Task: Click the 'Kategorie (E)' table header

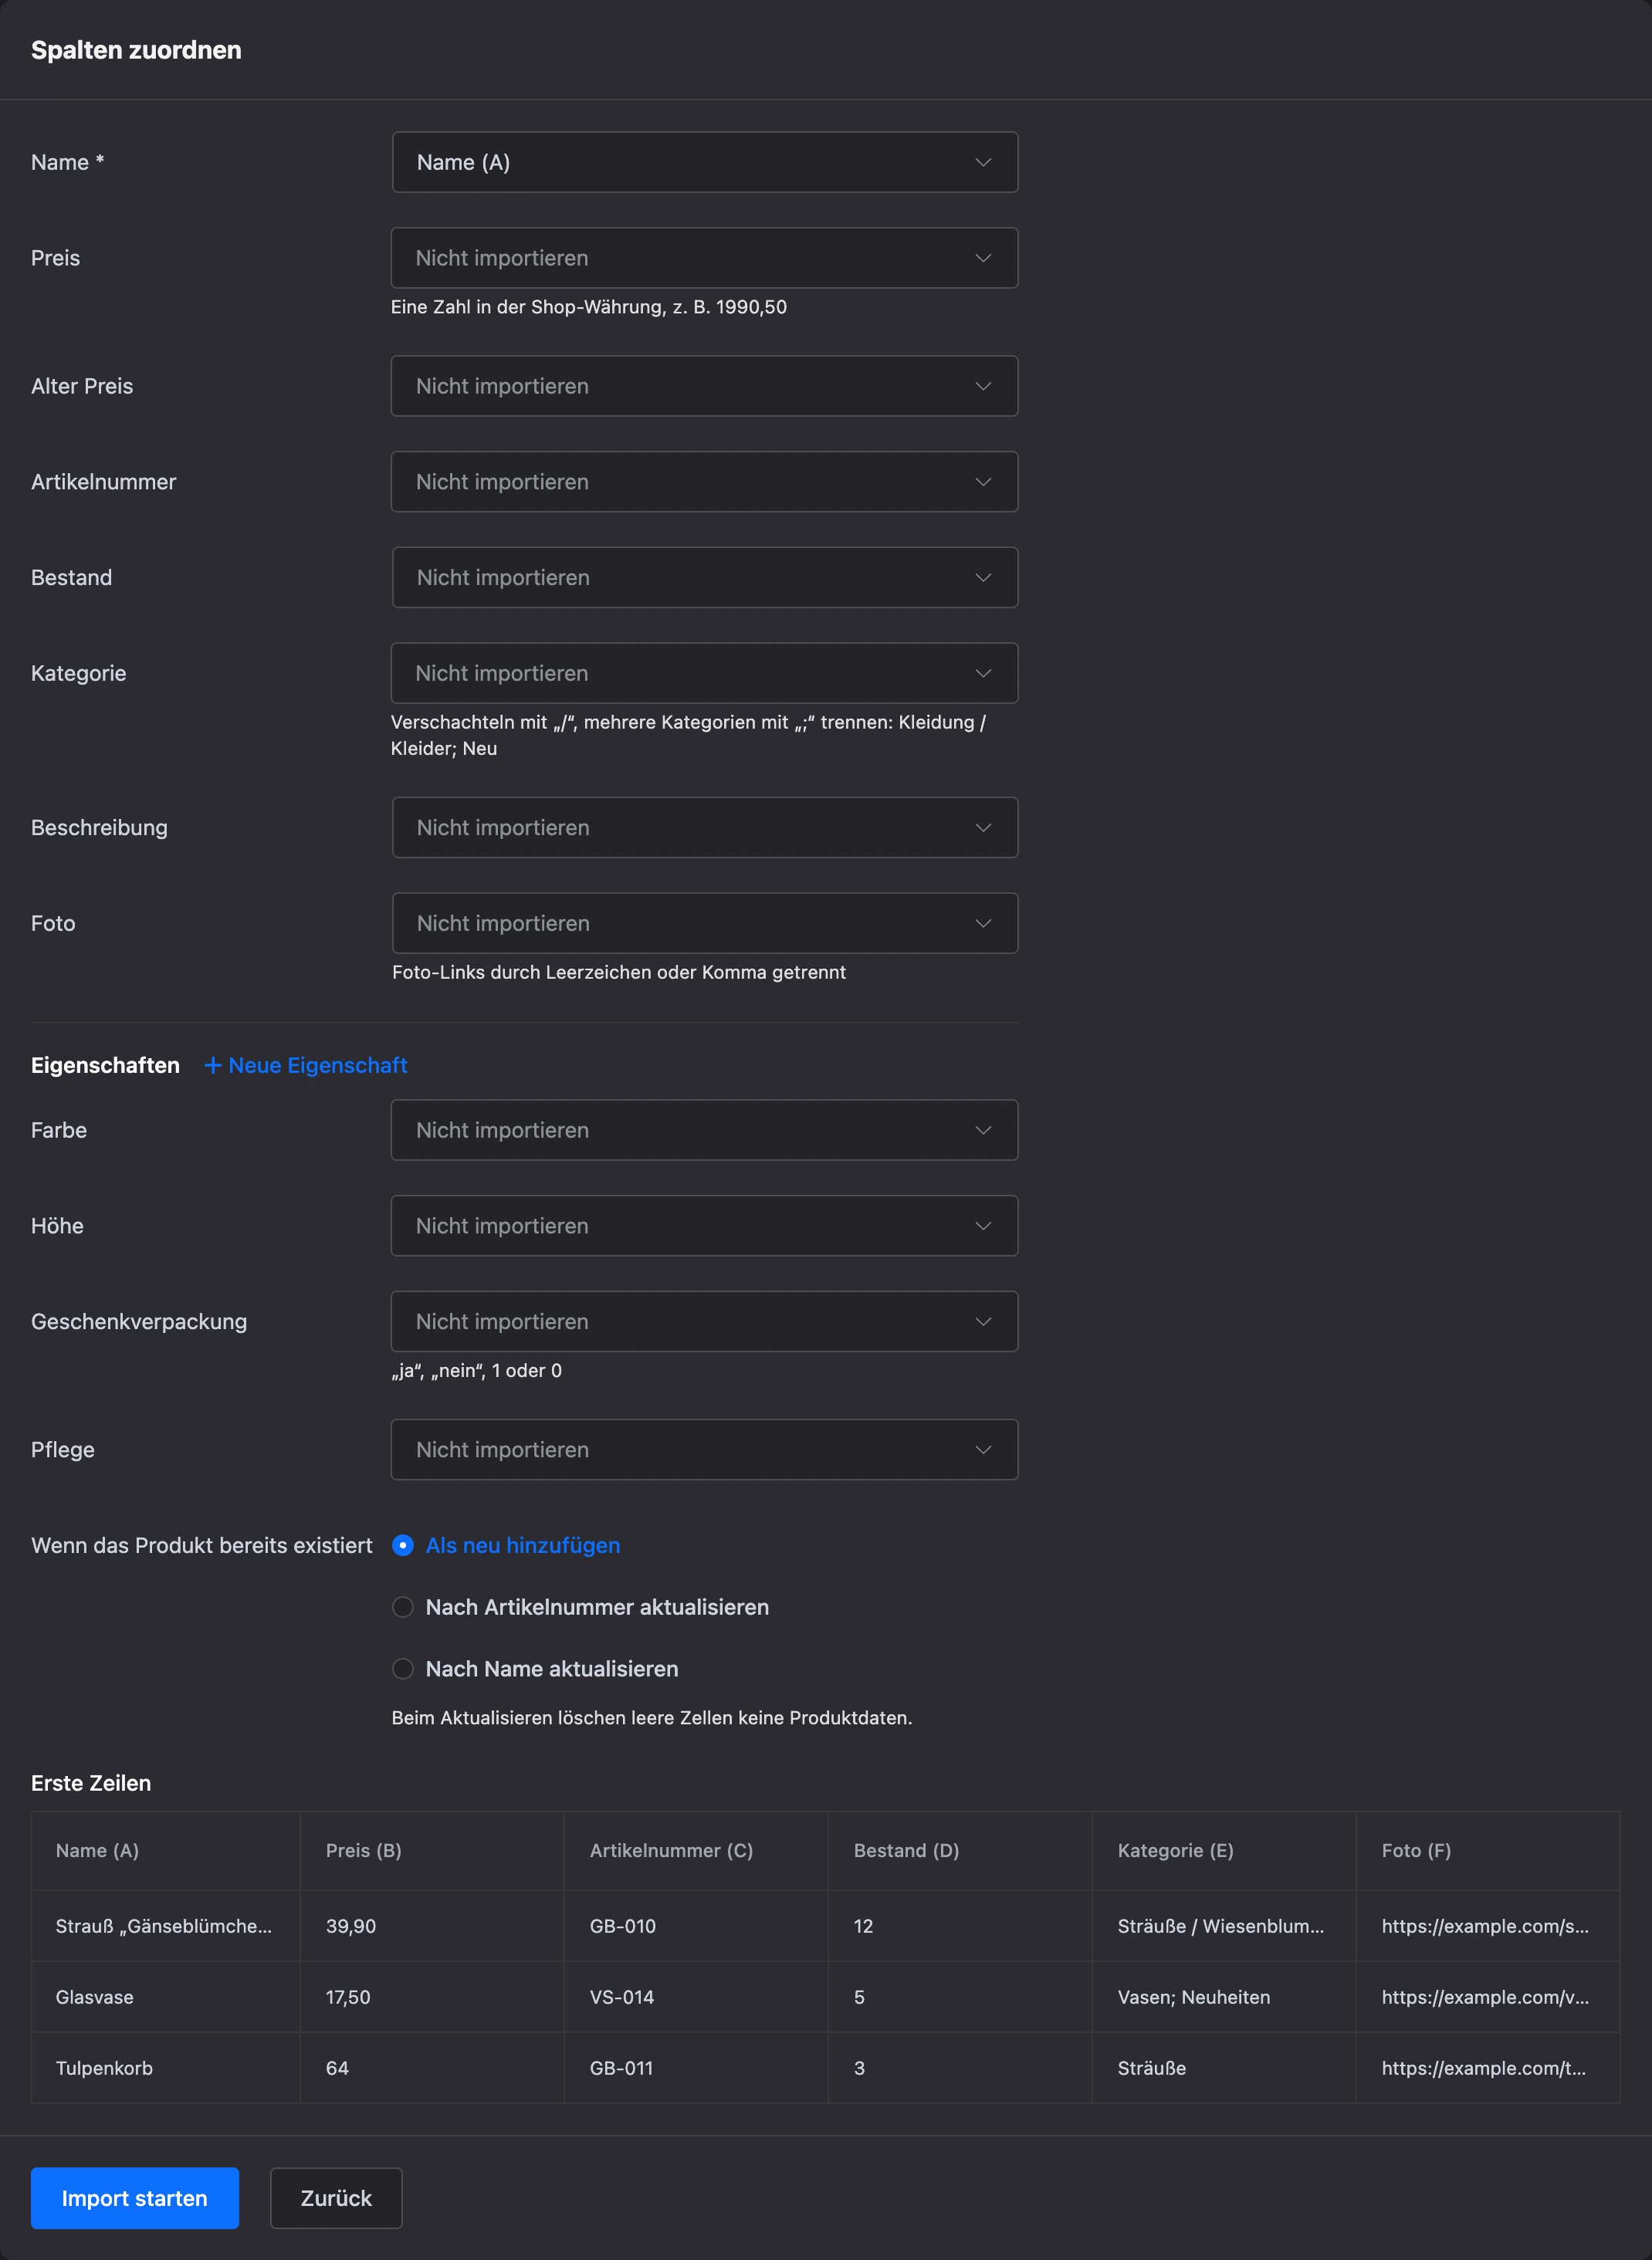Action: click(x=1224, y=1851)
